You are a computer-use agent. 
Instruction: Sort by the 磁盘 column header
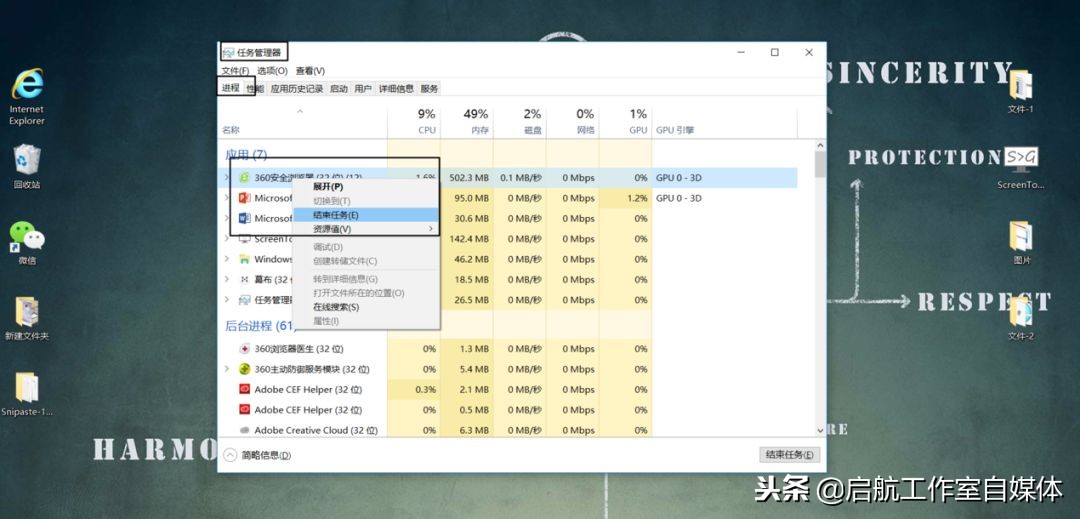pyautogui.click(x=520, y=122)
